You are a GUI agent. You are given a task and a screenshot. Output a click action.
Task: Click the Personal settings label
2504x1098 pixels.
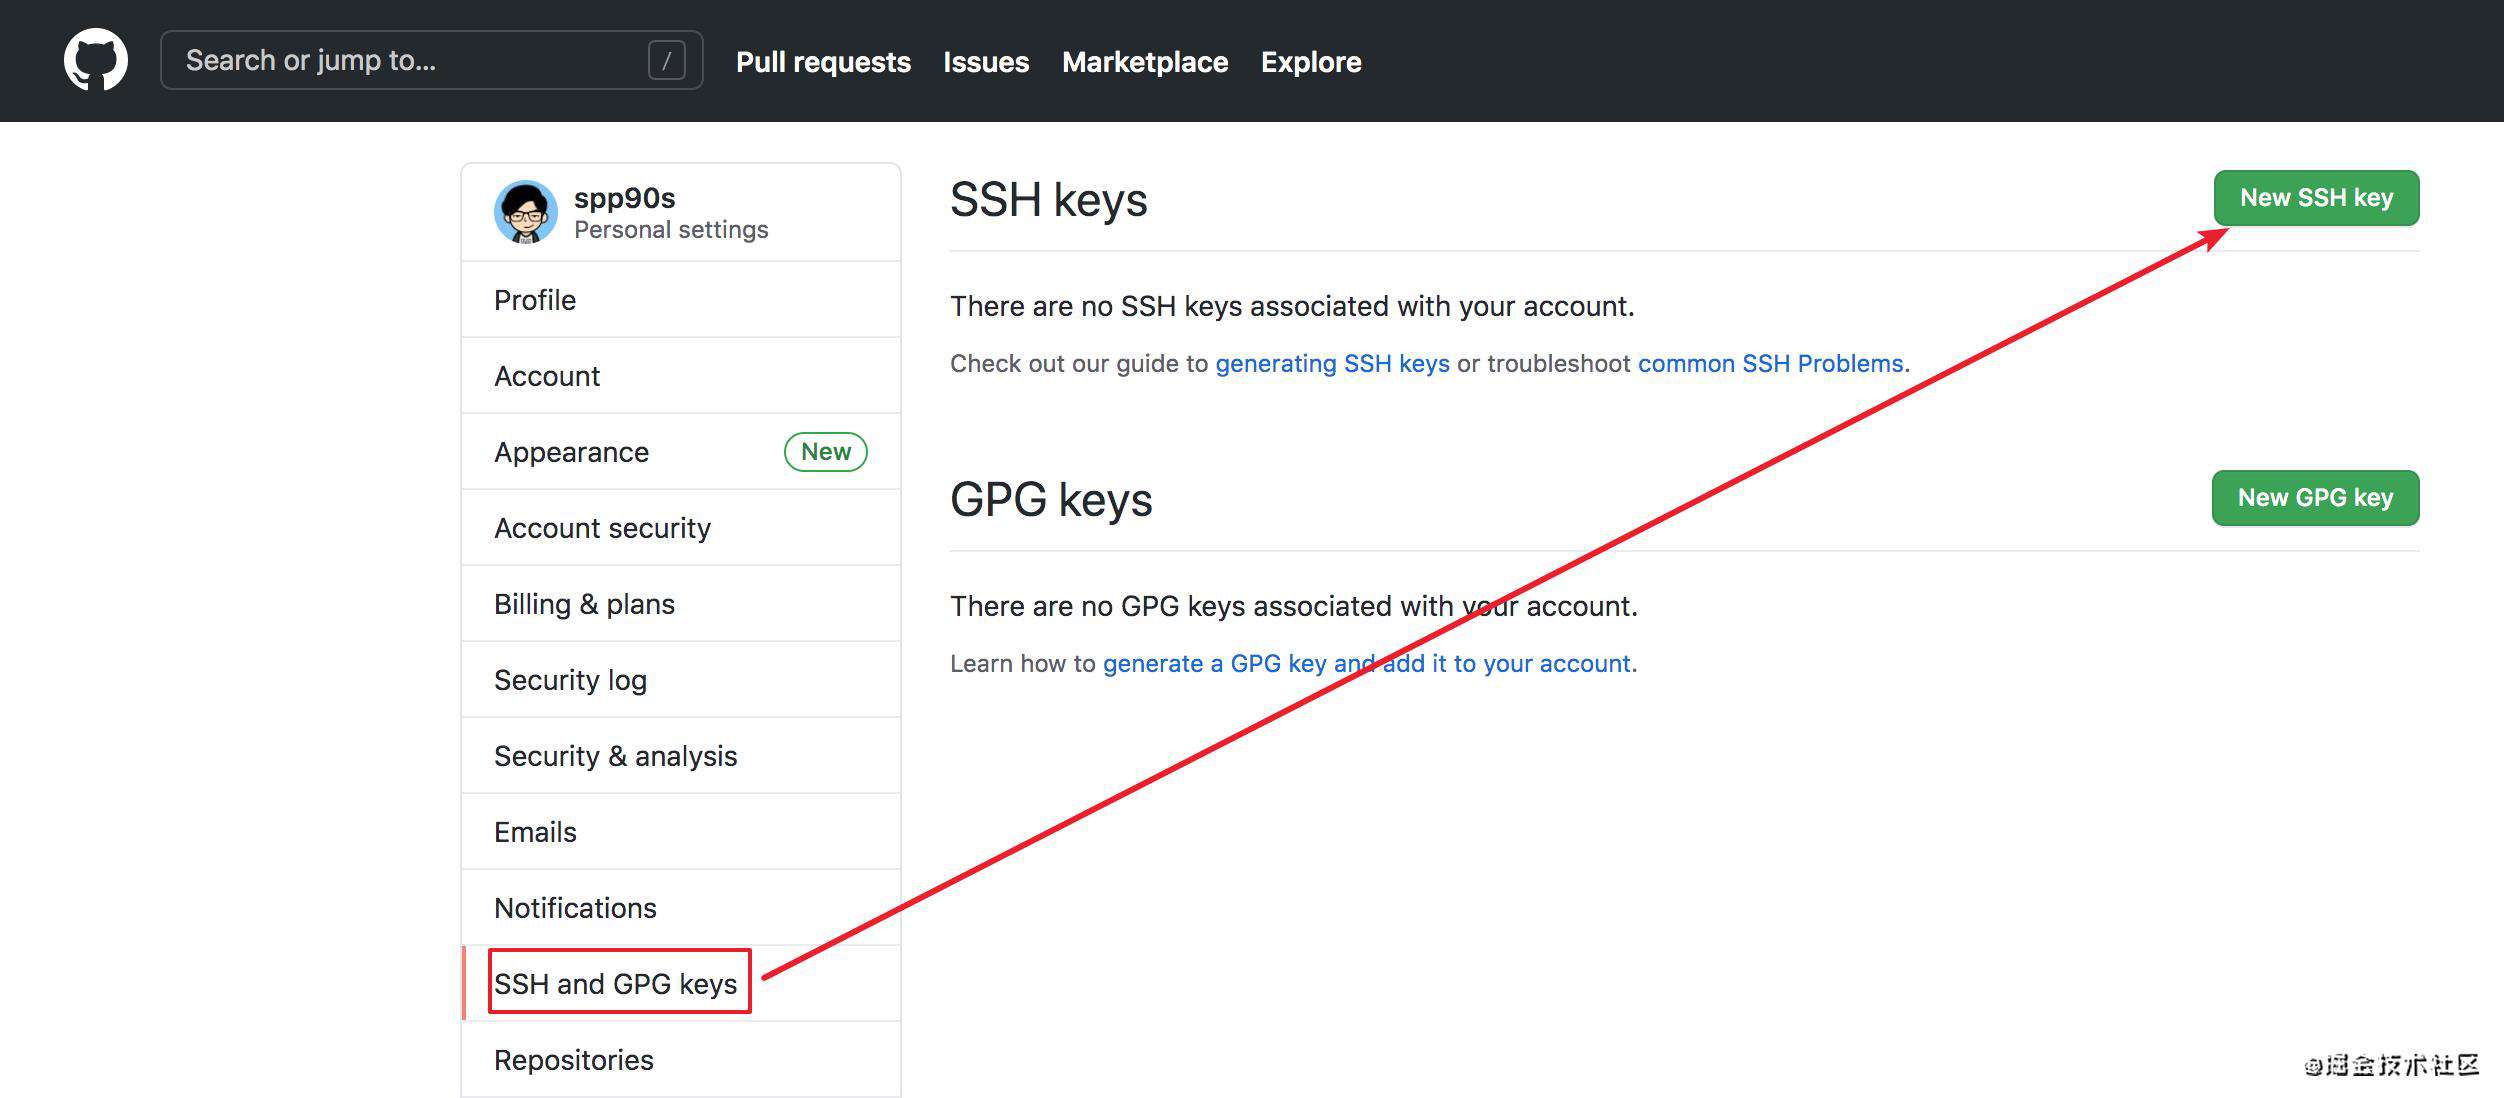click(671, 230)
